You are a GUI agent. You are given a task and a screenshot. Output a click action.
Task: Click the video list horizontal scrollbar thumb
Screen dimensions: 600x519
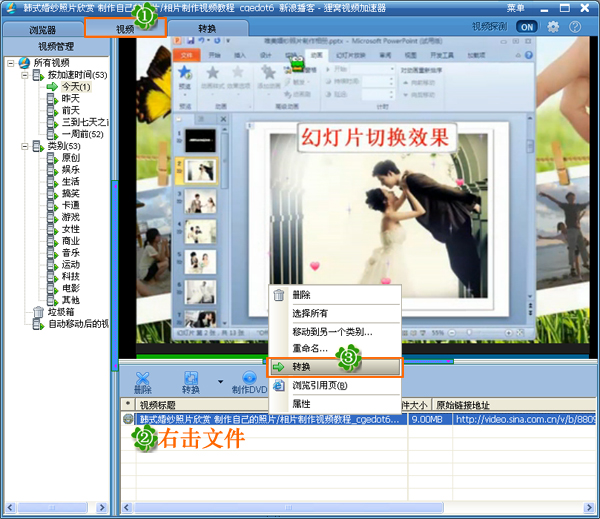click(x=289, y=508)
